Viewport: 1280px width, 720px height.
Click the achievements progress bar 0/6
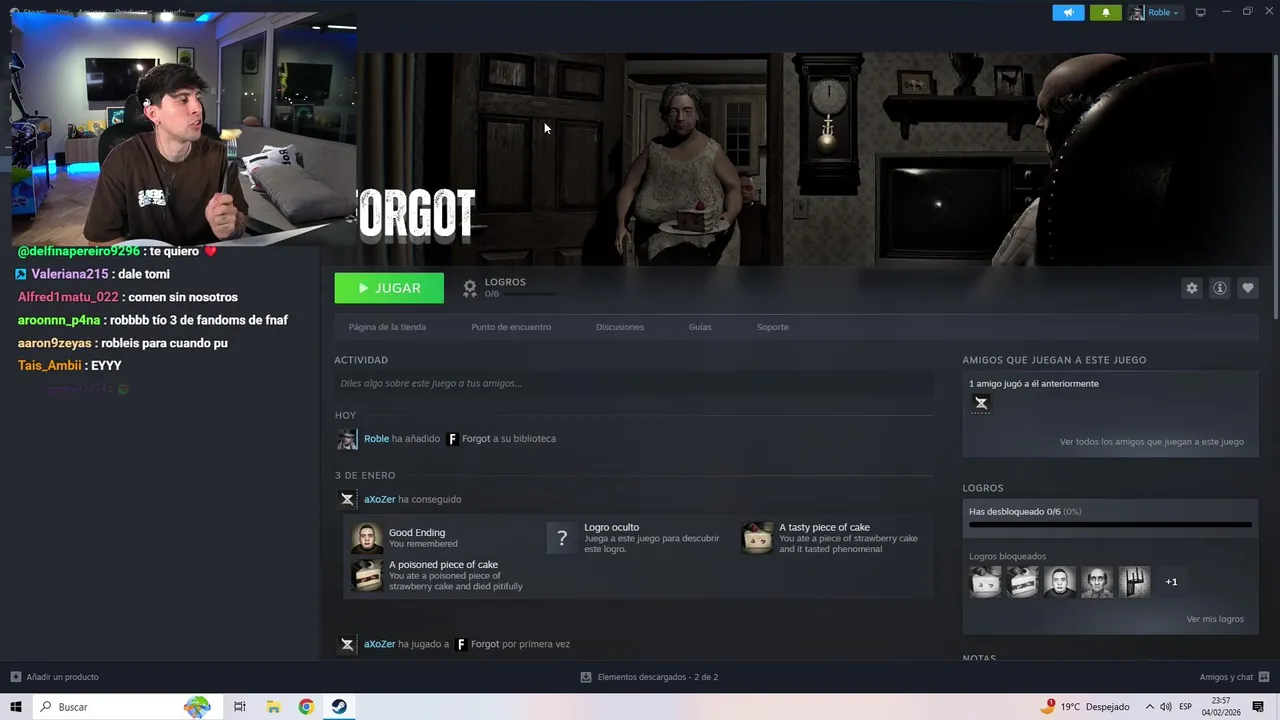(x=1110, y=524)
